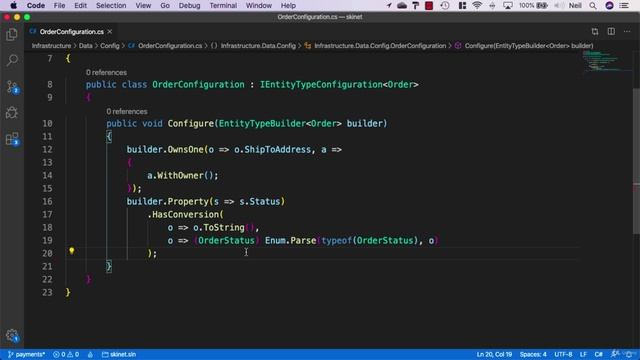The image size is (640, 360).
Task: Click the lightbulb code action on line 20
Action: click(x=71, y=251)
